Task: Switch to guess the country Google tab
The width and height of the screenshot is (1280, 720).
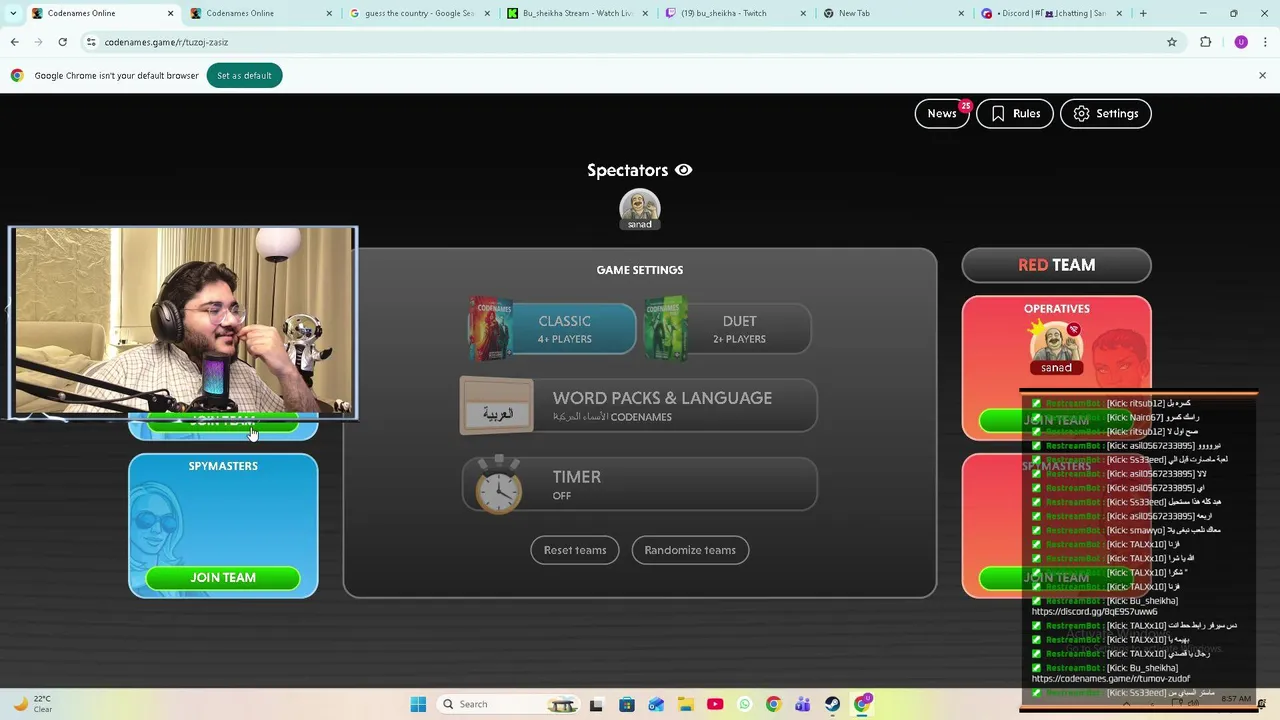Action: [420, 13]
